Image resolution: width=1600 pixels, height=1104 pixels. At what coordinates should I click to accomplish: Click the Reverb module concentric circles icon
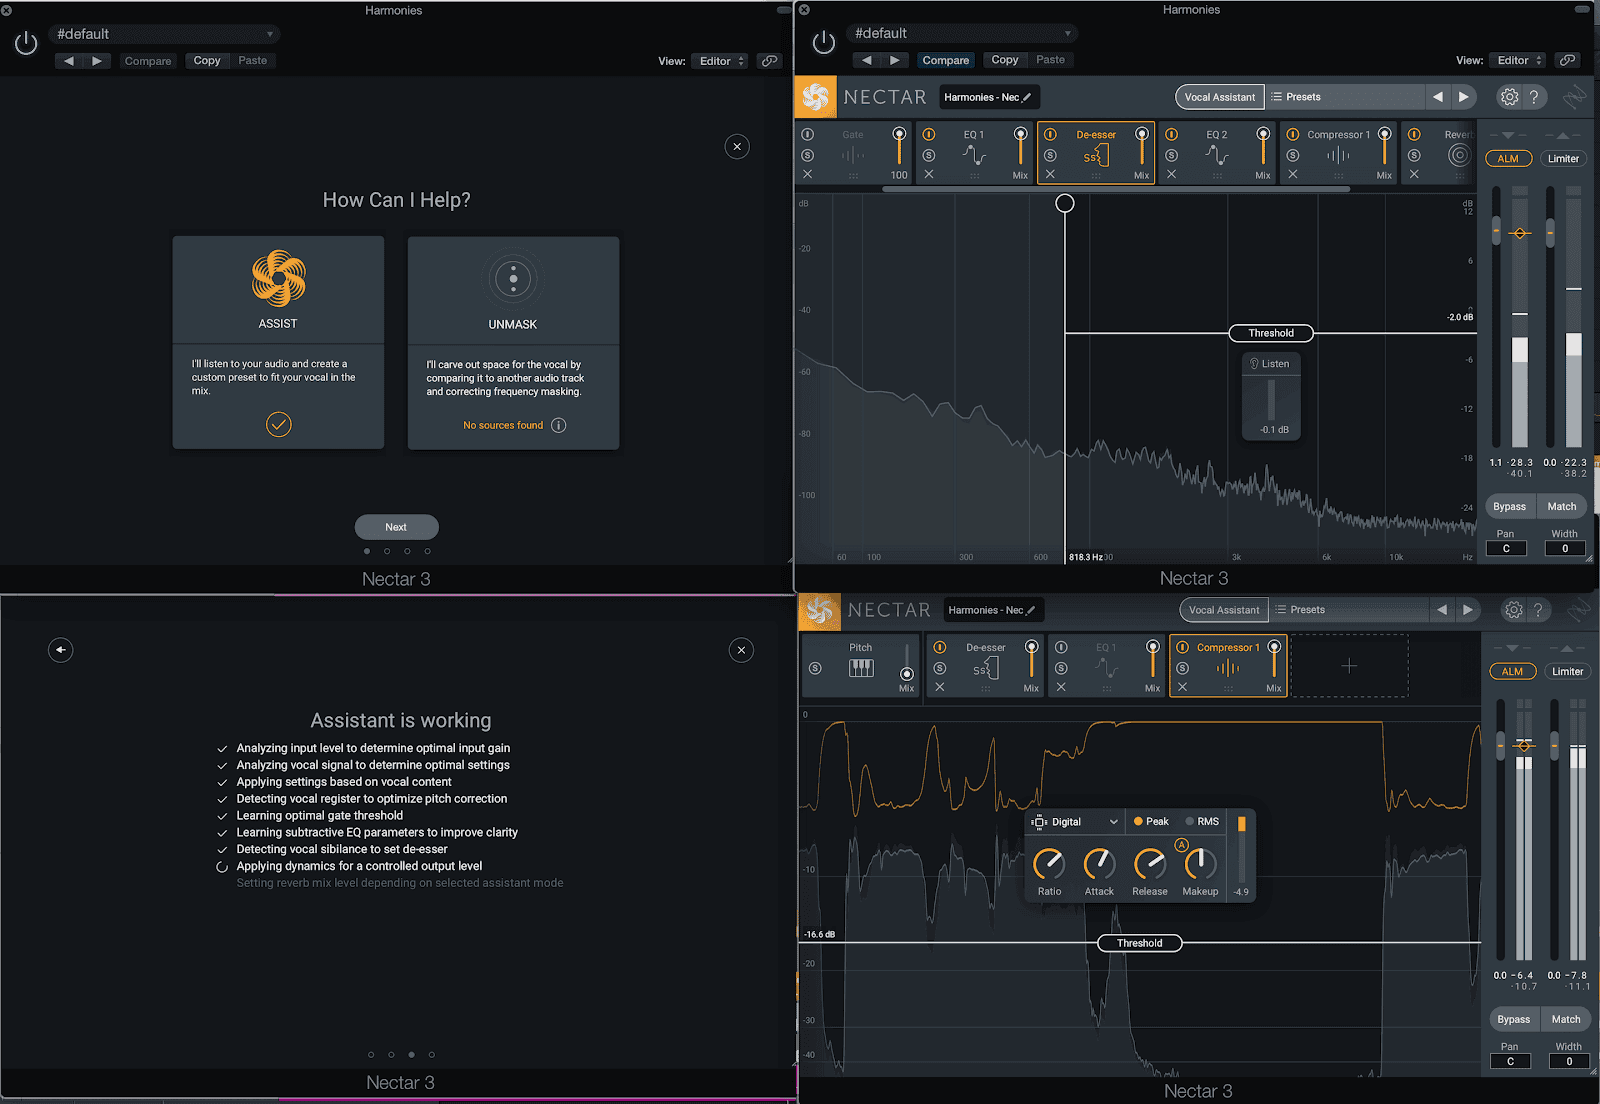tap(1459, 155)
